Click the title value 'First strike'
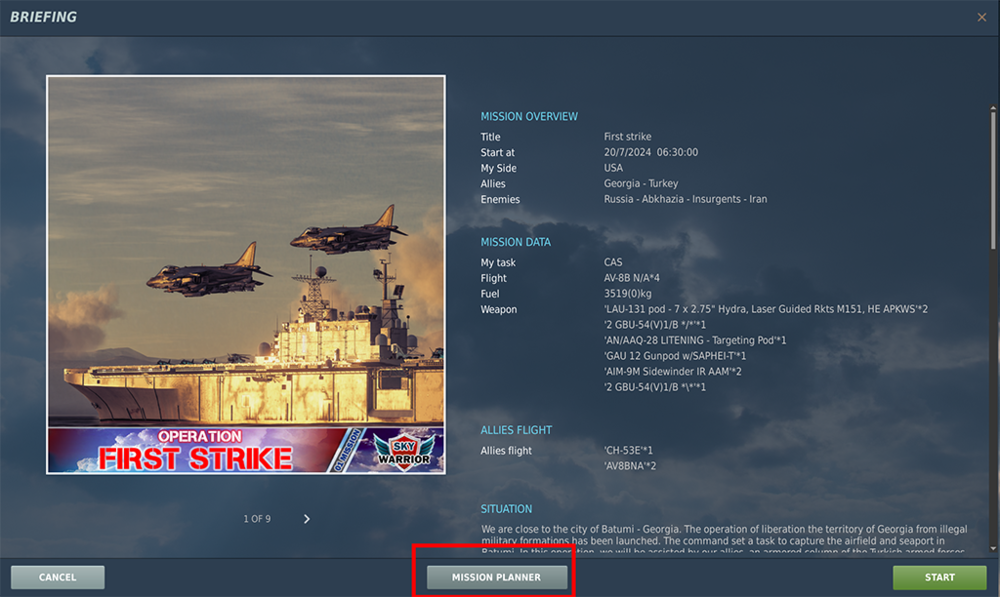Viewport: 1000px width, 597px height. point(628,136)
